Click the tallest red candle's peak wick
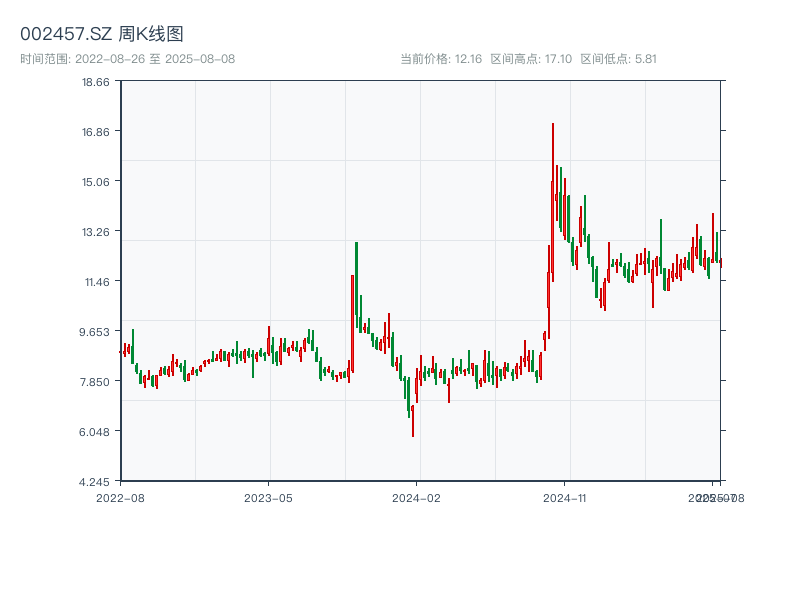800x600 pixels. coord(552,125)
